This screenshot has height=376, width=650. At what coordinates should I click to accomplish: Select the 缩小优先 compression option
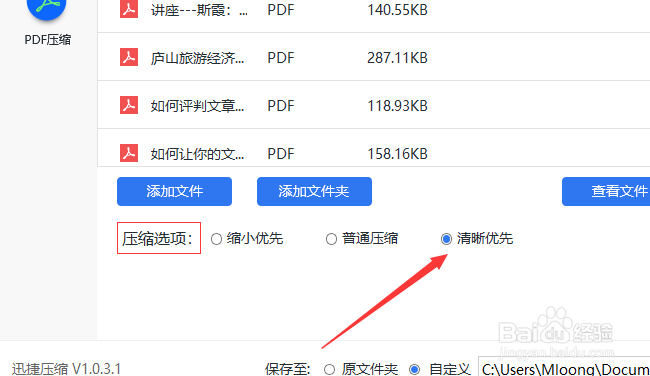(216, 239)
